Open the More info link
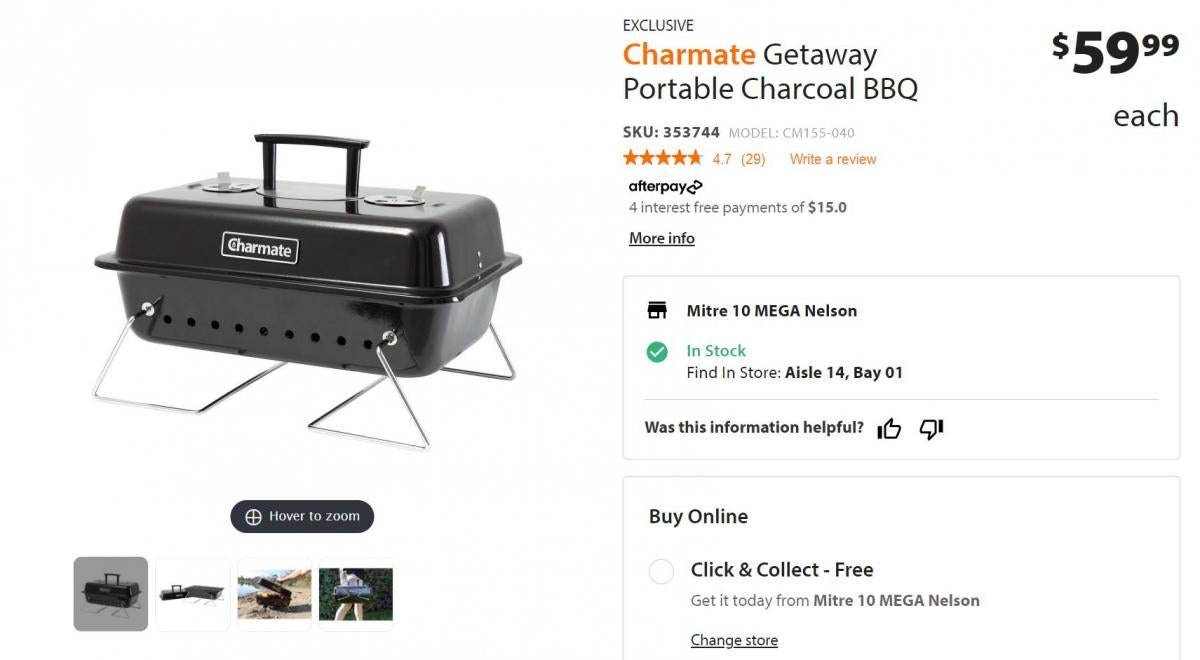Viewport: 1200px width, 660px height. point(661,238)
